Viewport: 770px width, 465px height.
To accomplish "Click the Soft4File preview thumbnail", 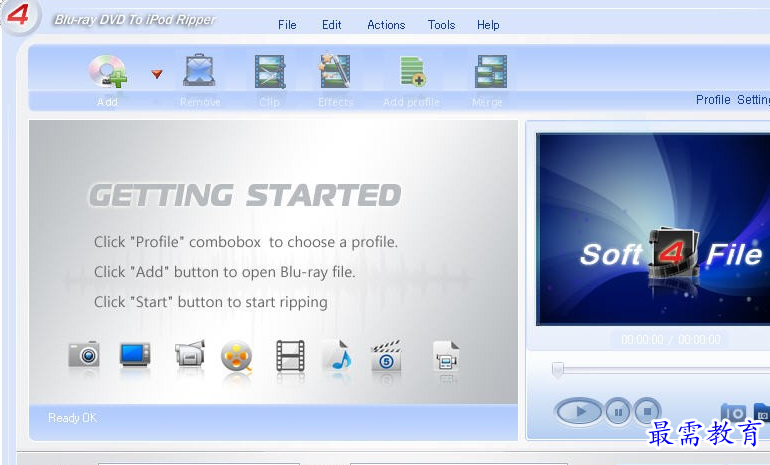I will 653,229.
